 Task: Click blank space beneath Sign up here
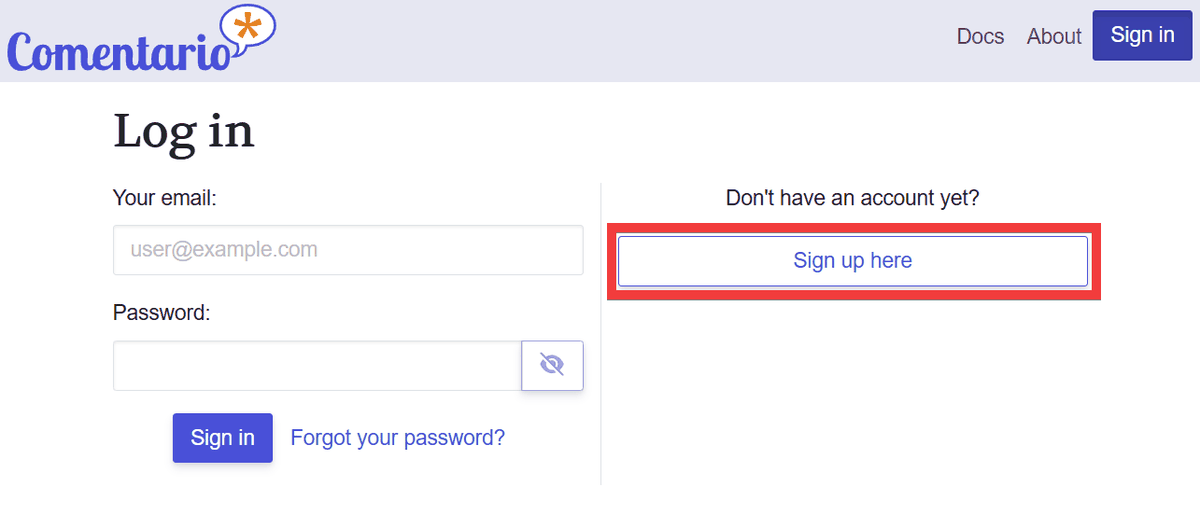point(852,390)
